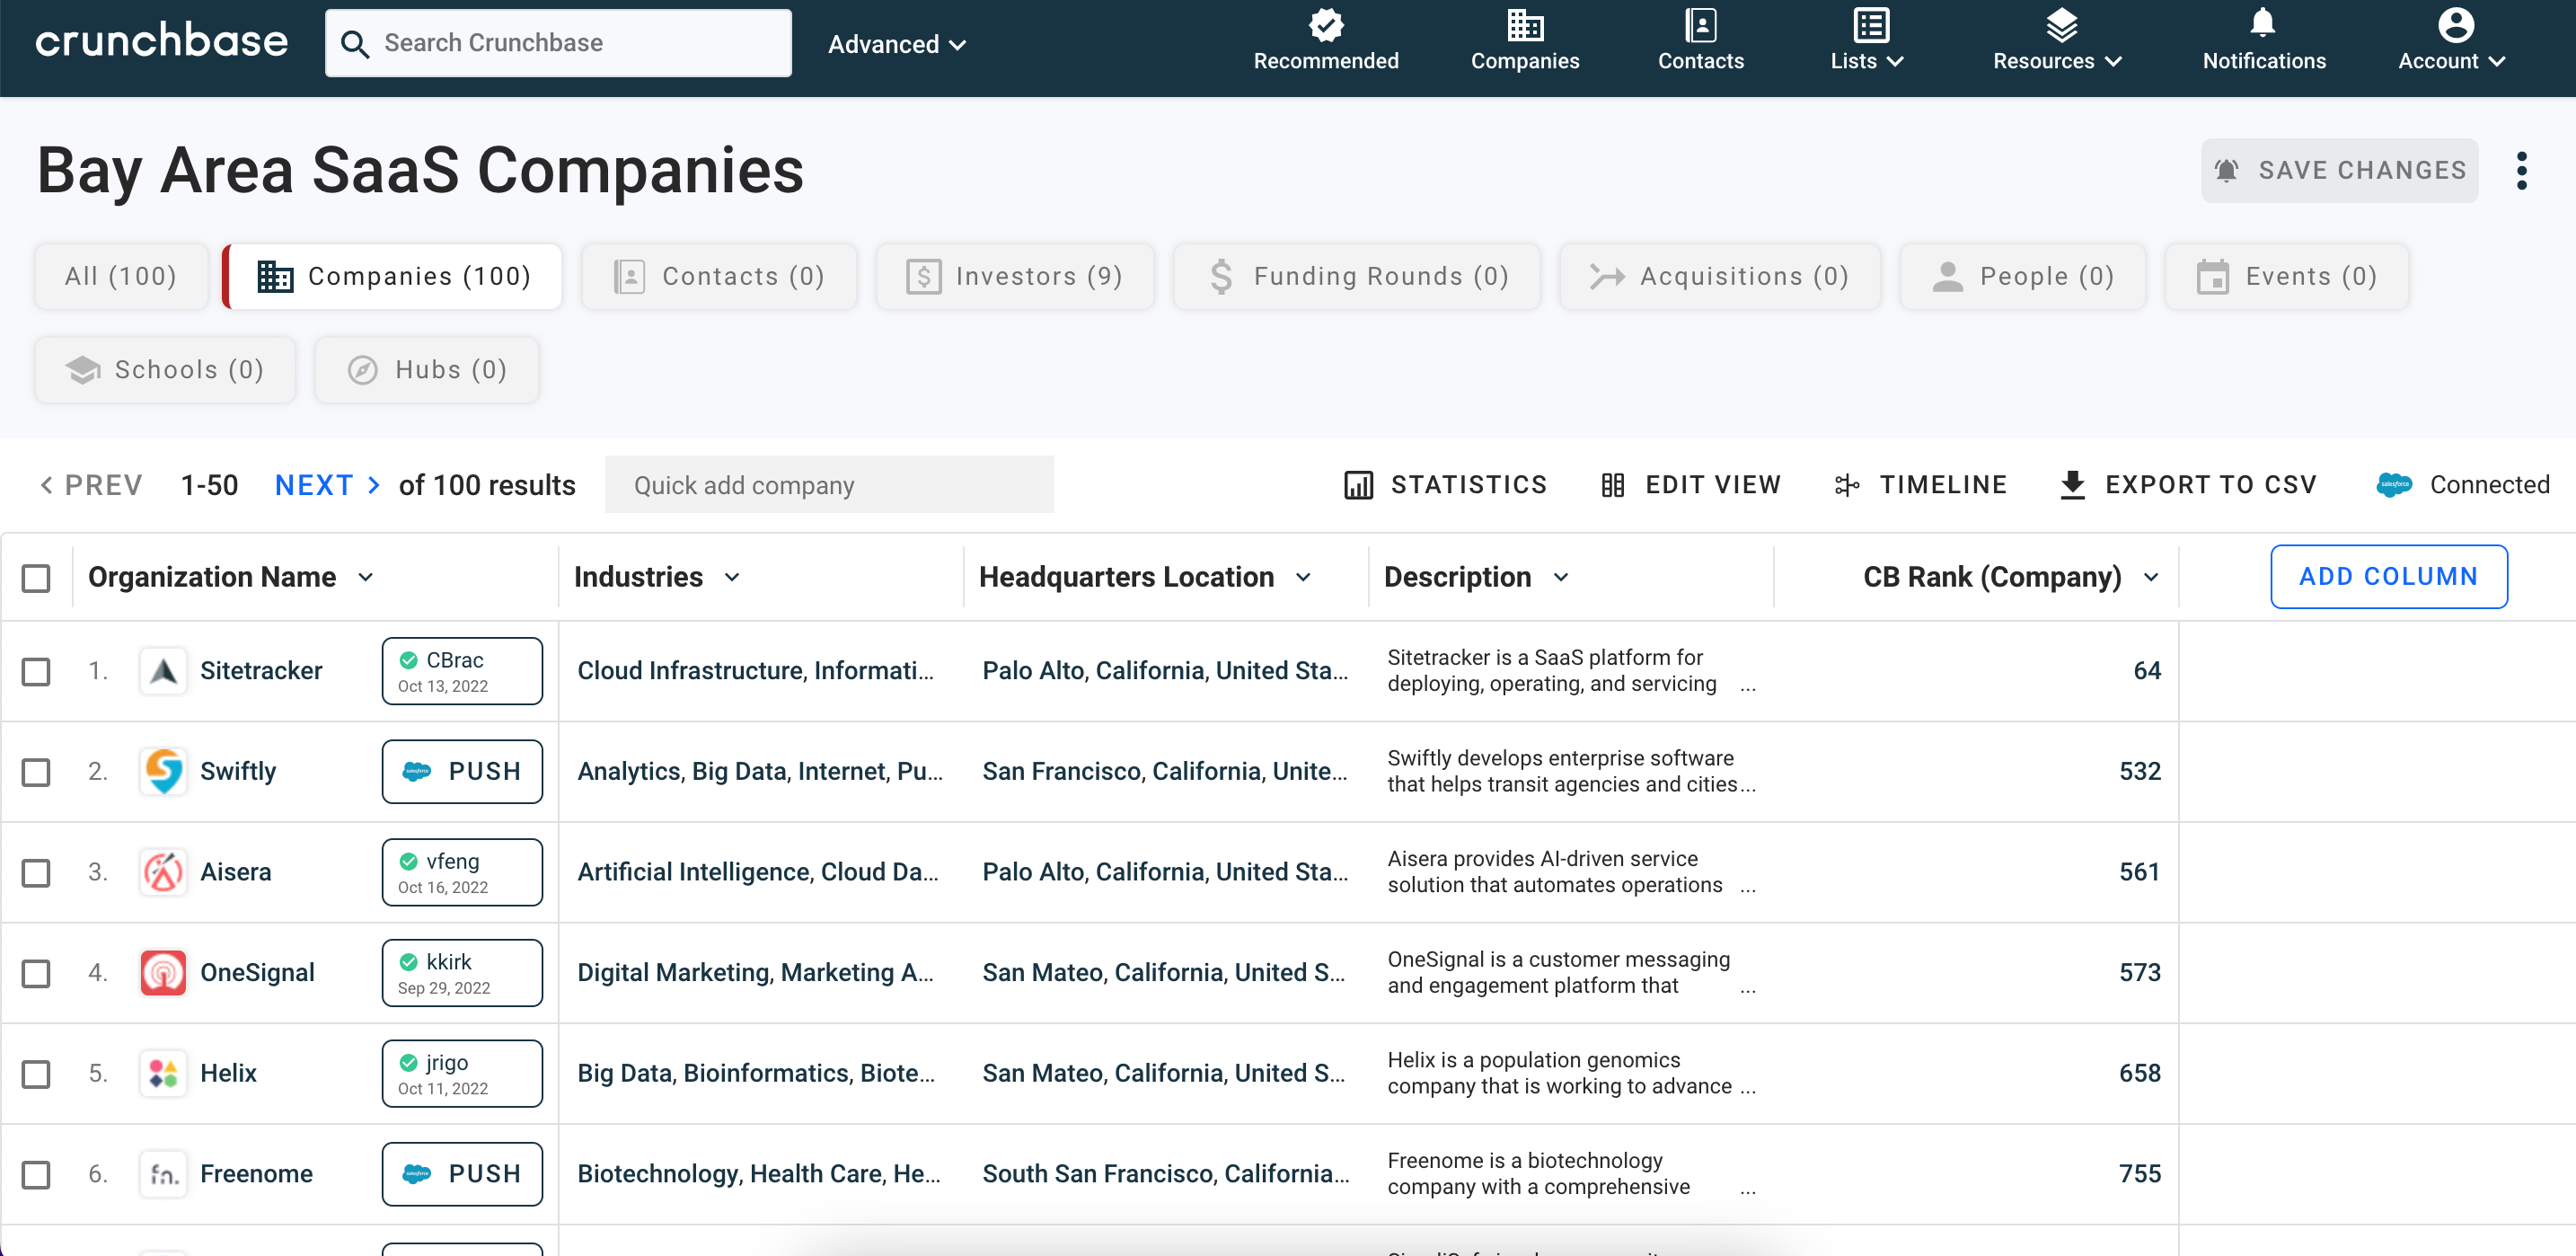
Task: Open the Lists menu
Action: point(1867,42)
